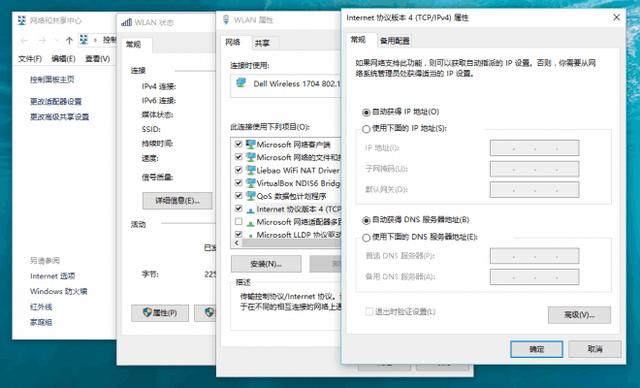Select 使用下面的 IP 地址 radio button
Viewport: 640px width, 388px height.
point(366,129)
